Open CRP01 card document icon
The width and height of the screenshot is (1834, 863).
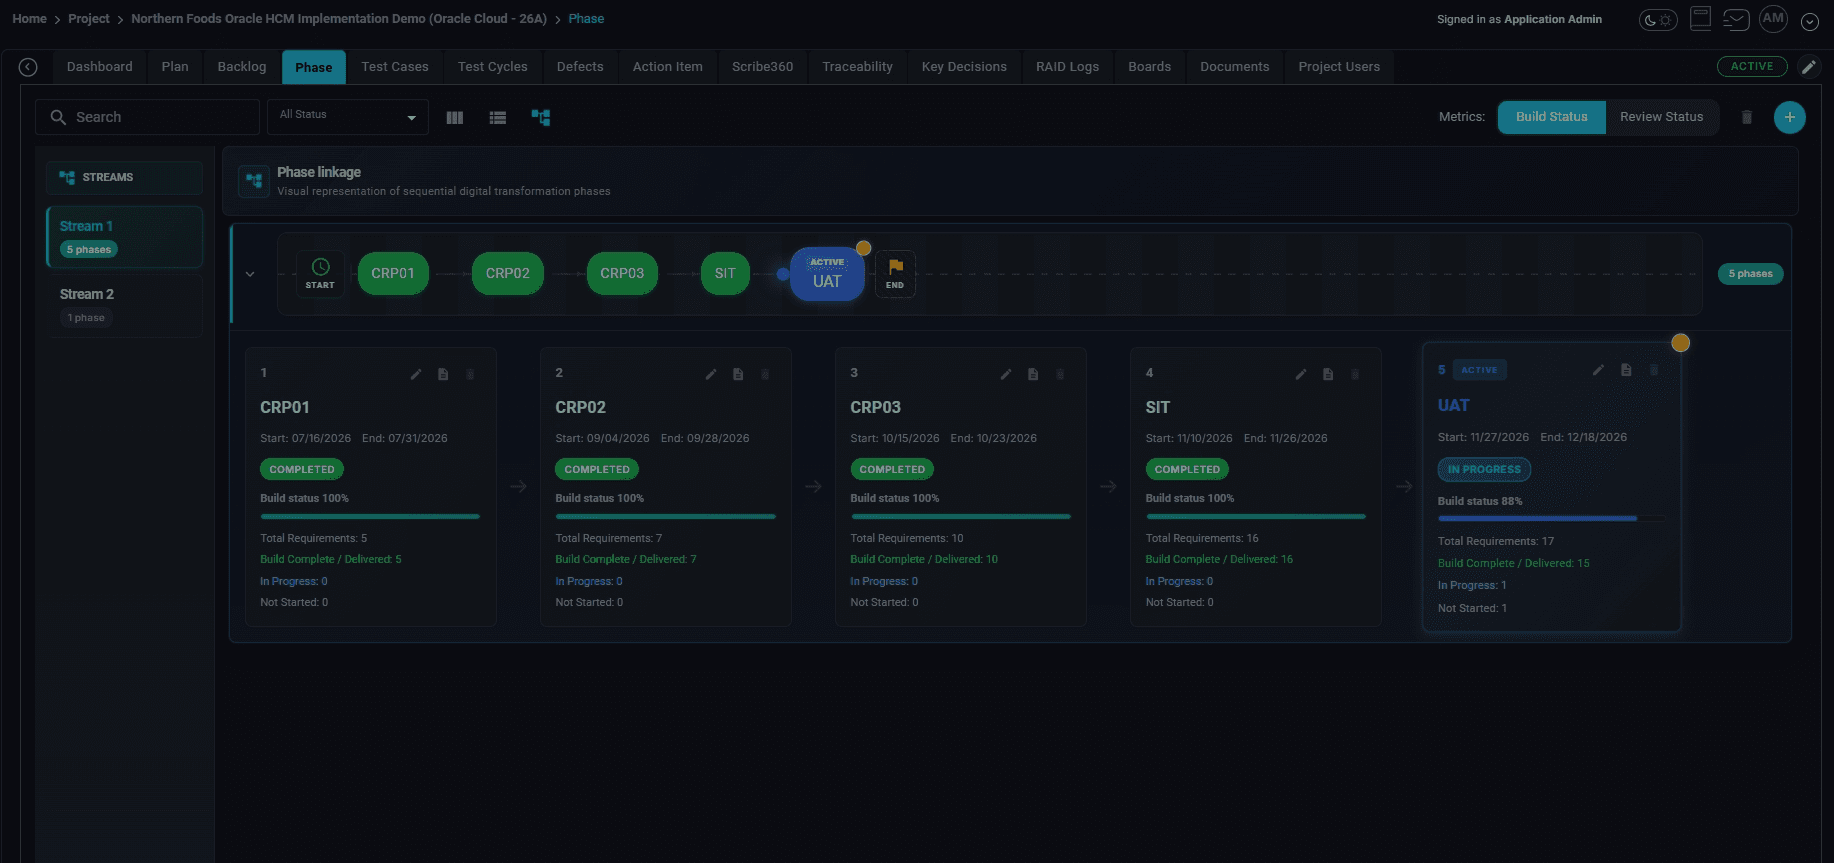pyautogui.click(x=443, y=374)
